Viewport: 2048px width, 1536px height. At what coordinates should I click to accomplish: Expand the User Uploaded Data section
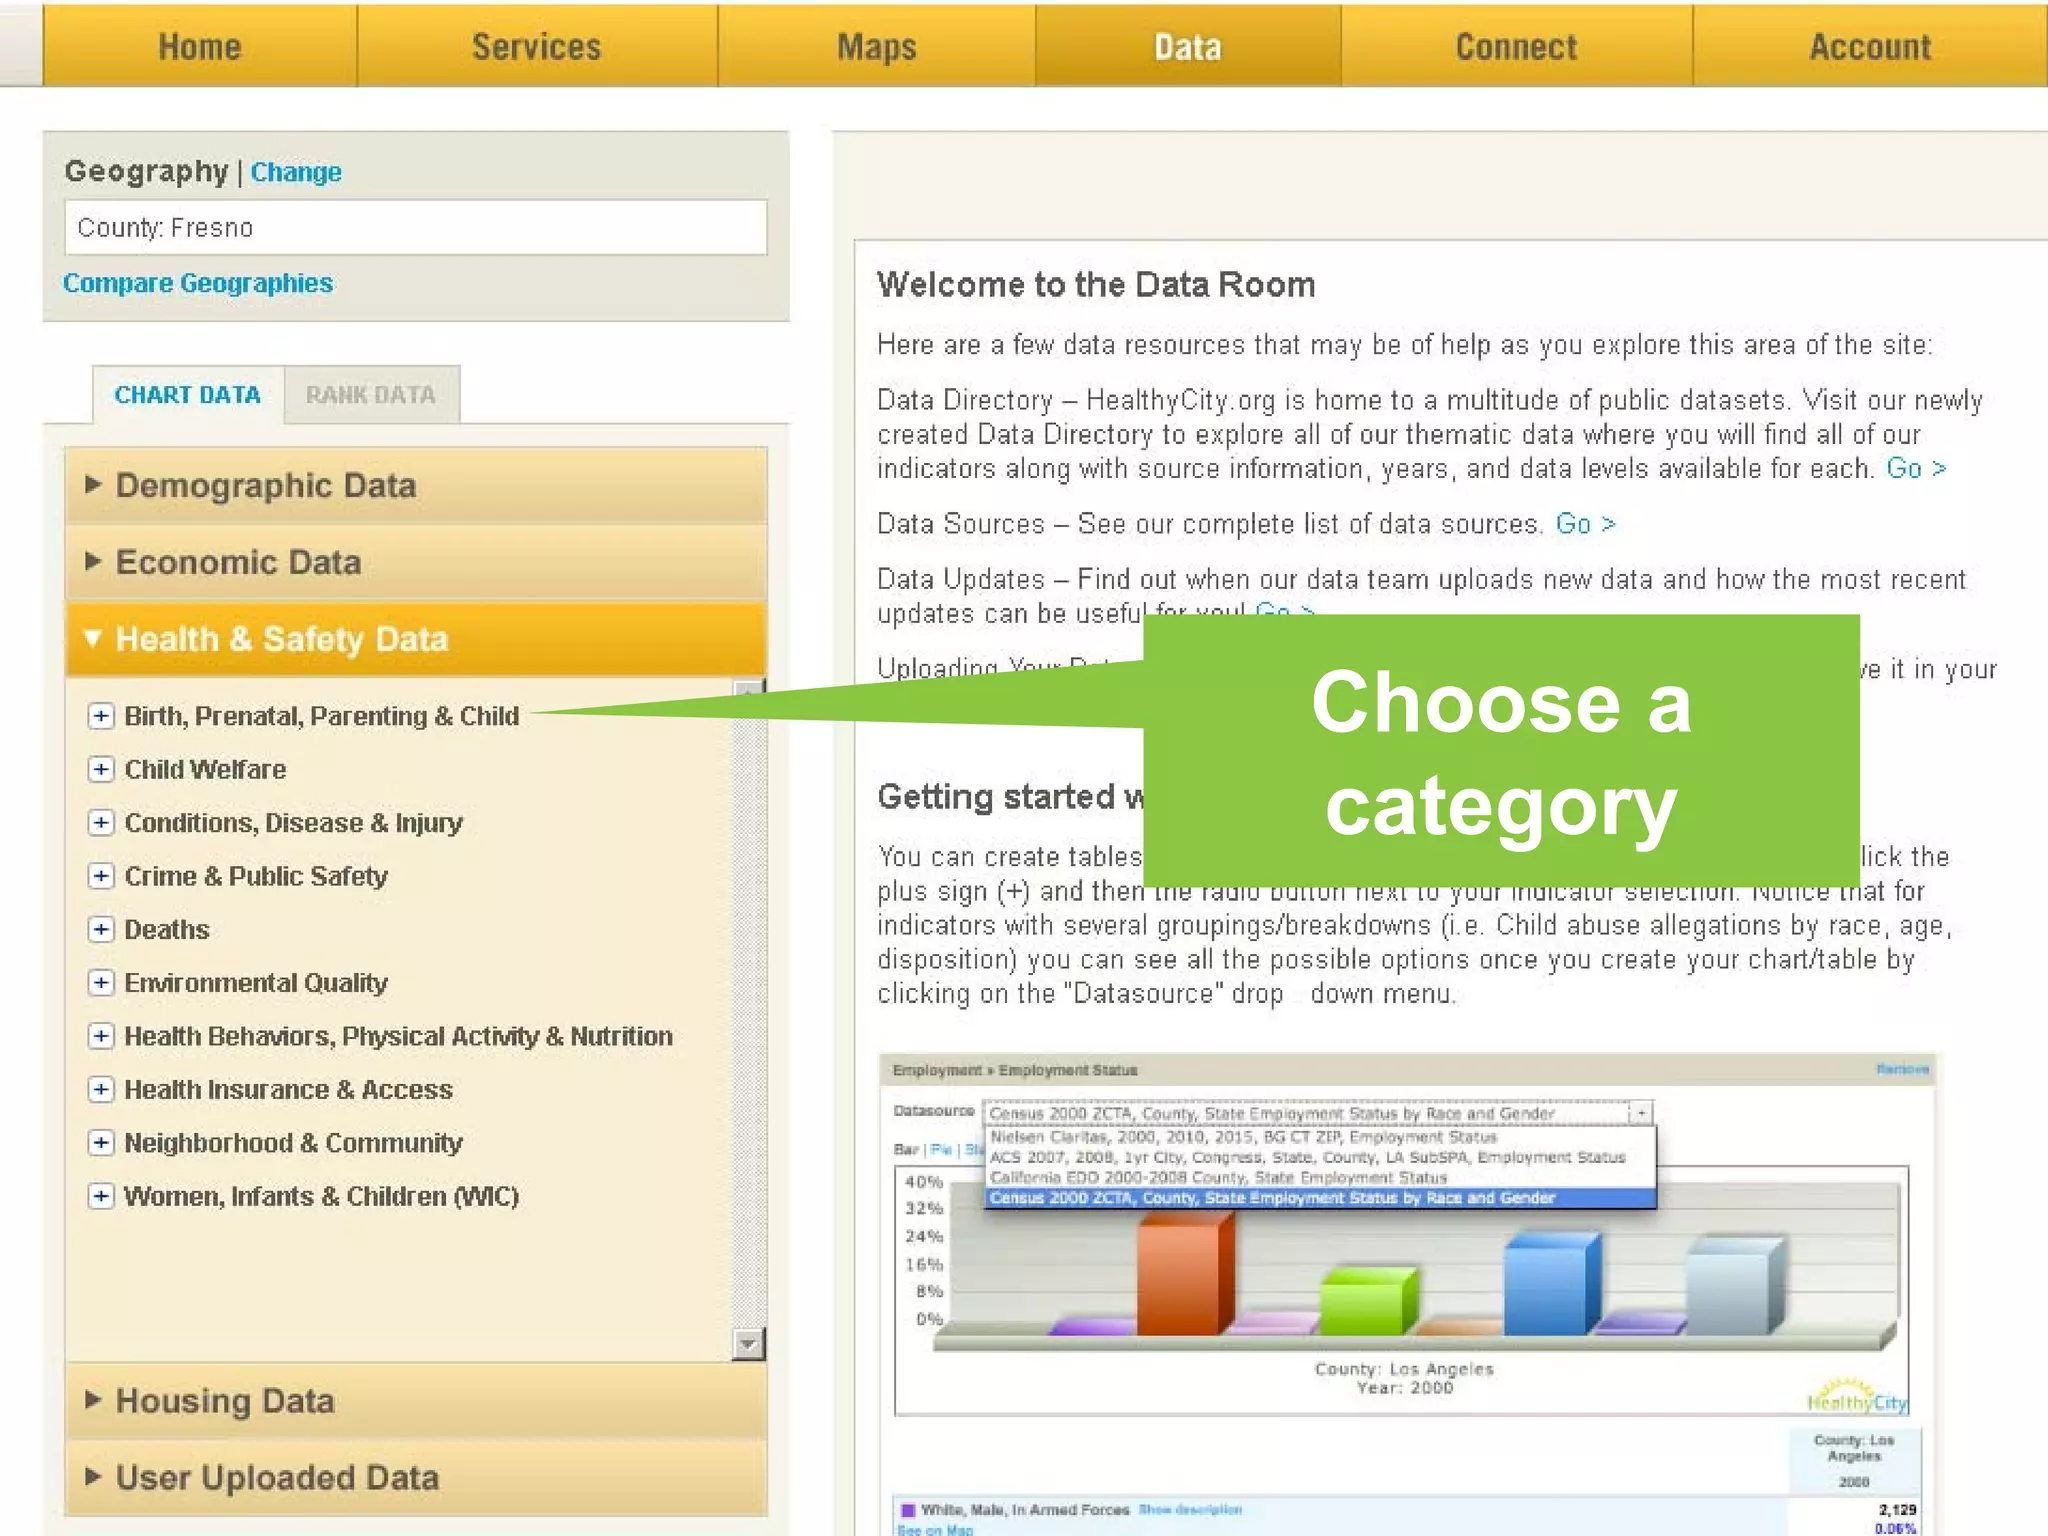click(416, 1478)
